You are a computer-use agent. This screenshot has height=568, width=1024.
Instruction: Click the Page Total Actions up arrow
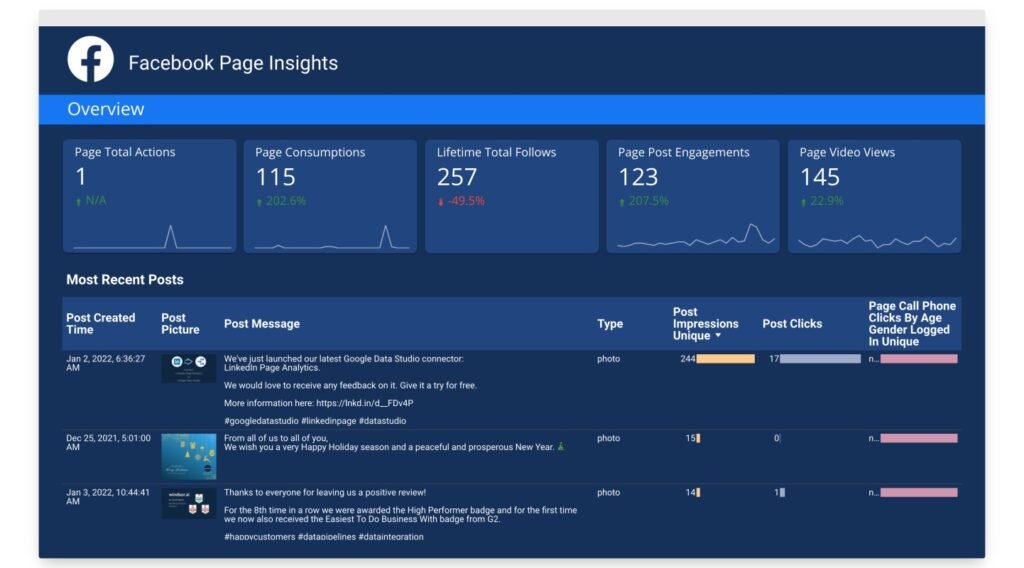(x=78, y=201)
